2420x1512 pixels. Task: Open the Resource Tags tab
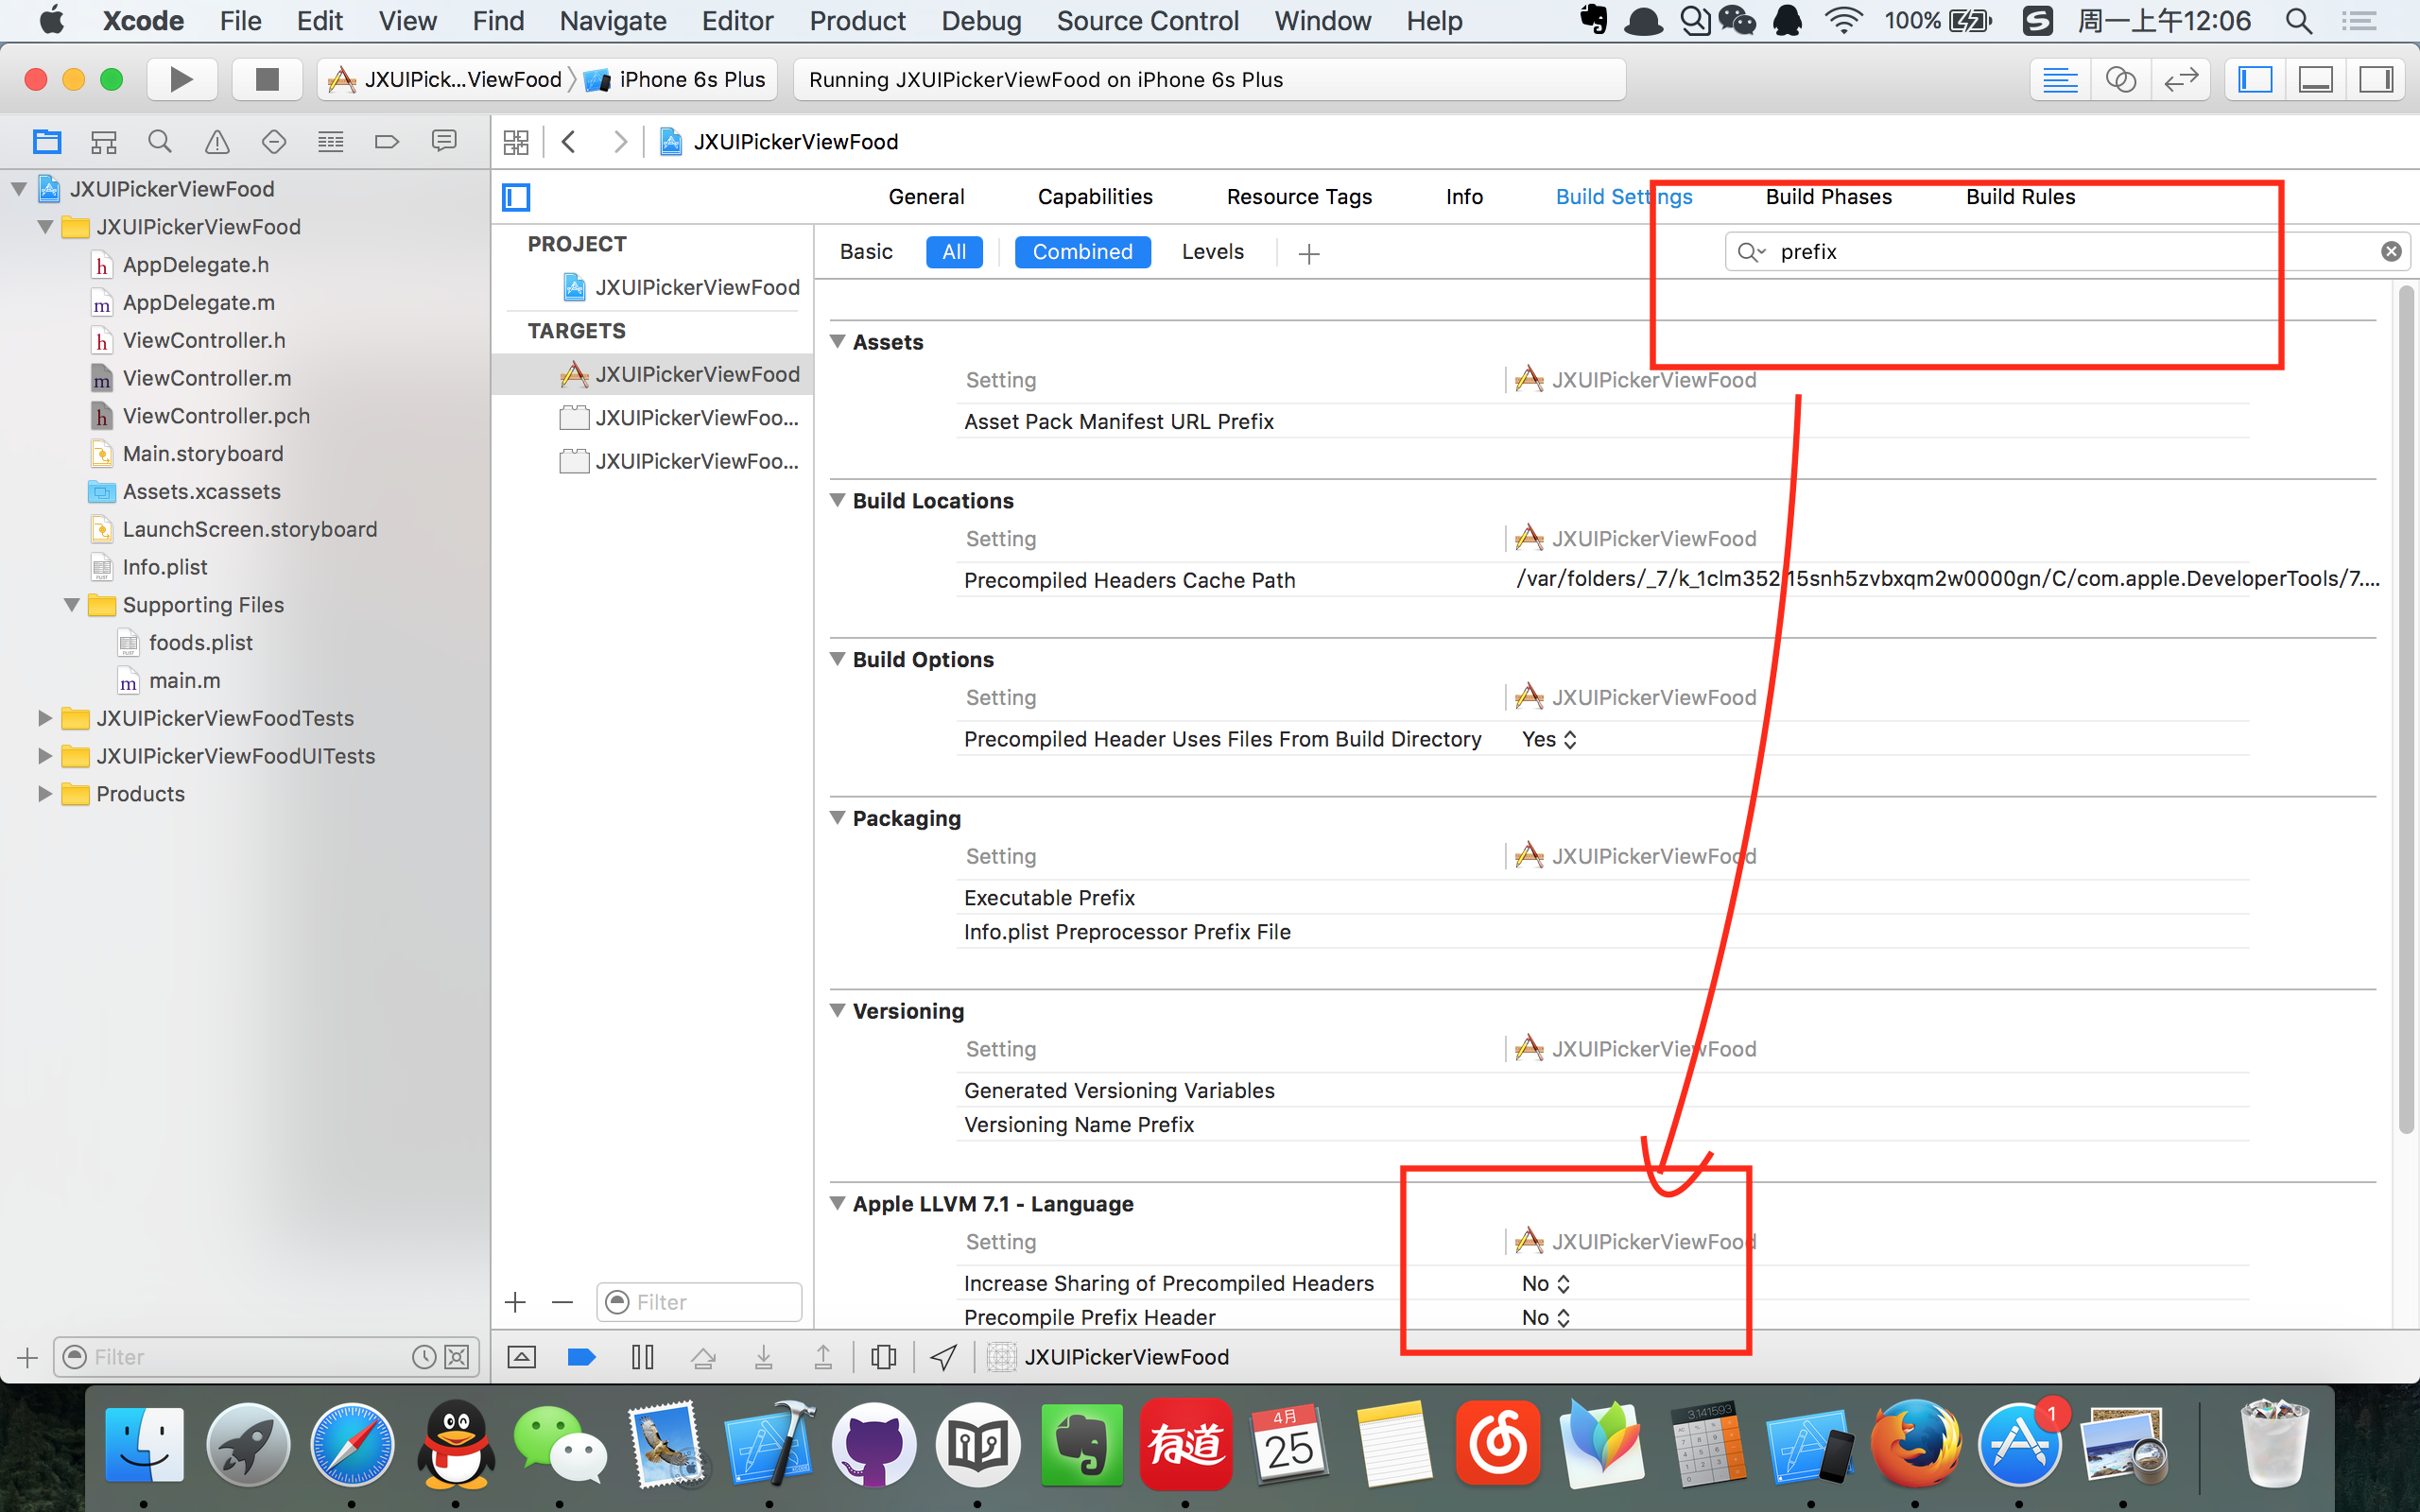pyautogui.click(x=1299, y=197)
